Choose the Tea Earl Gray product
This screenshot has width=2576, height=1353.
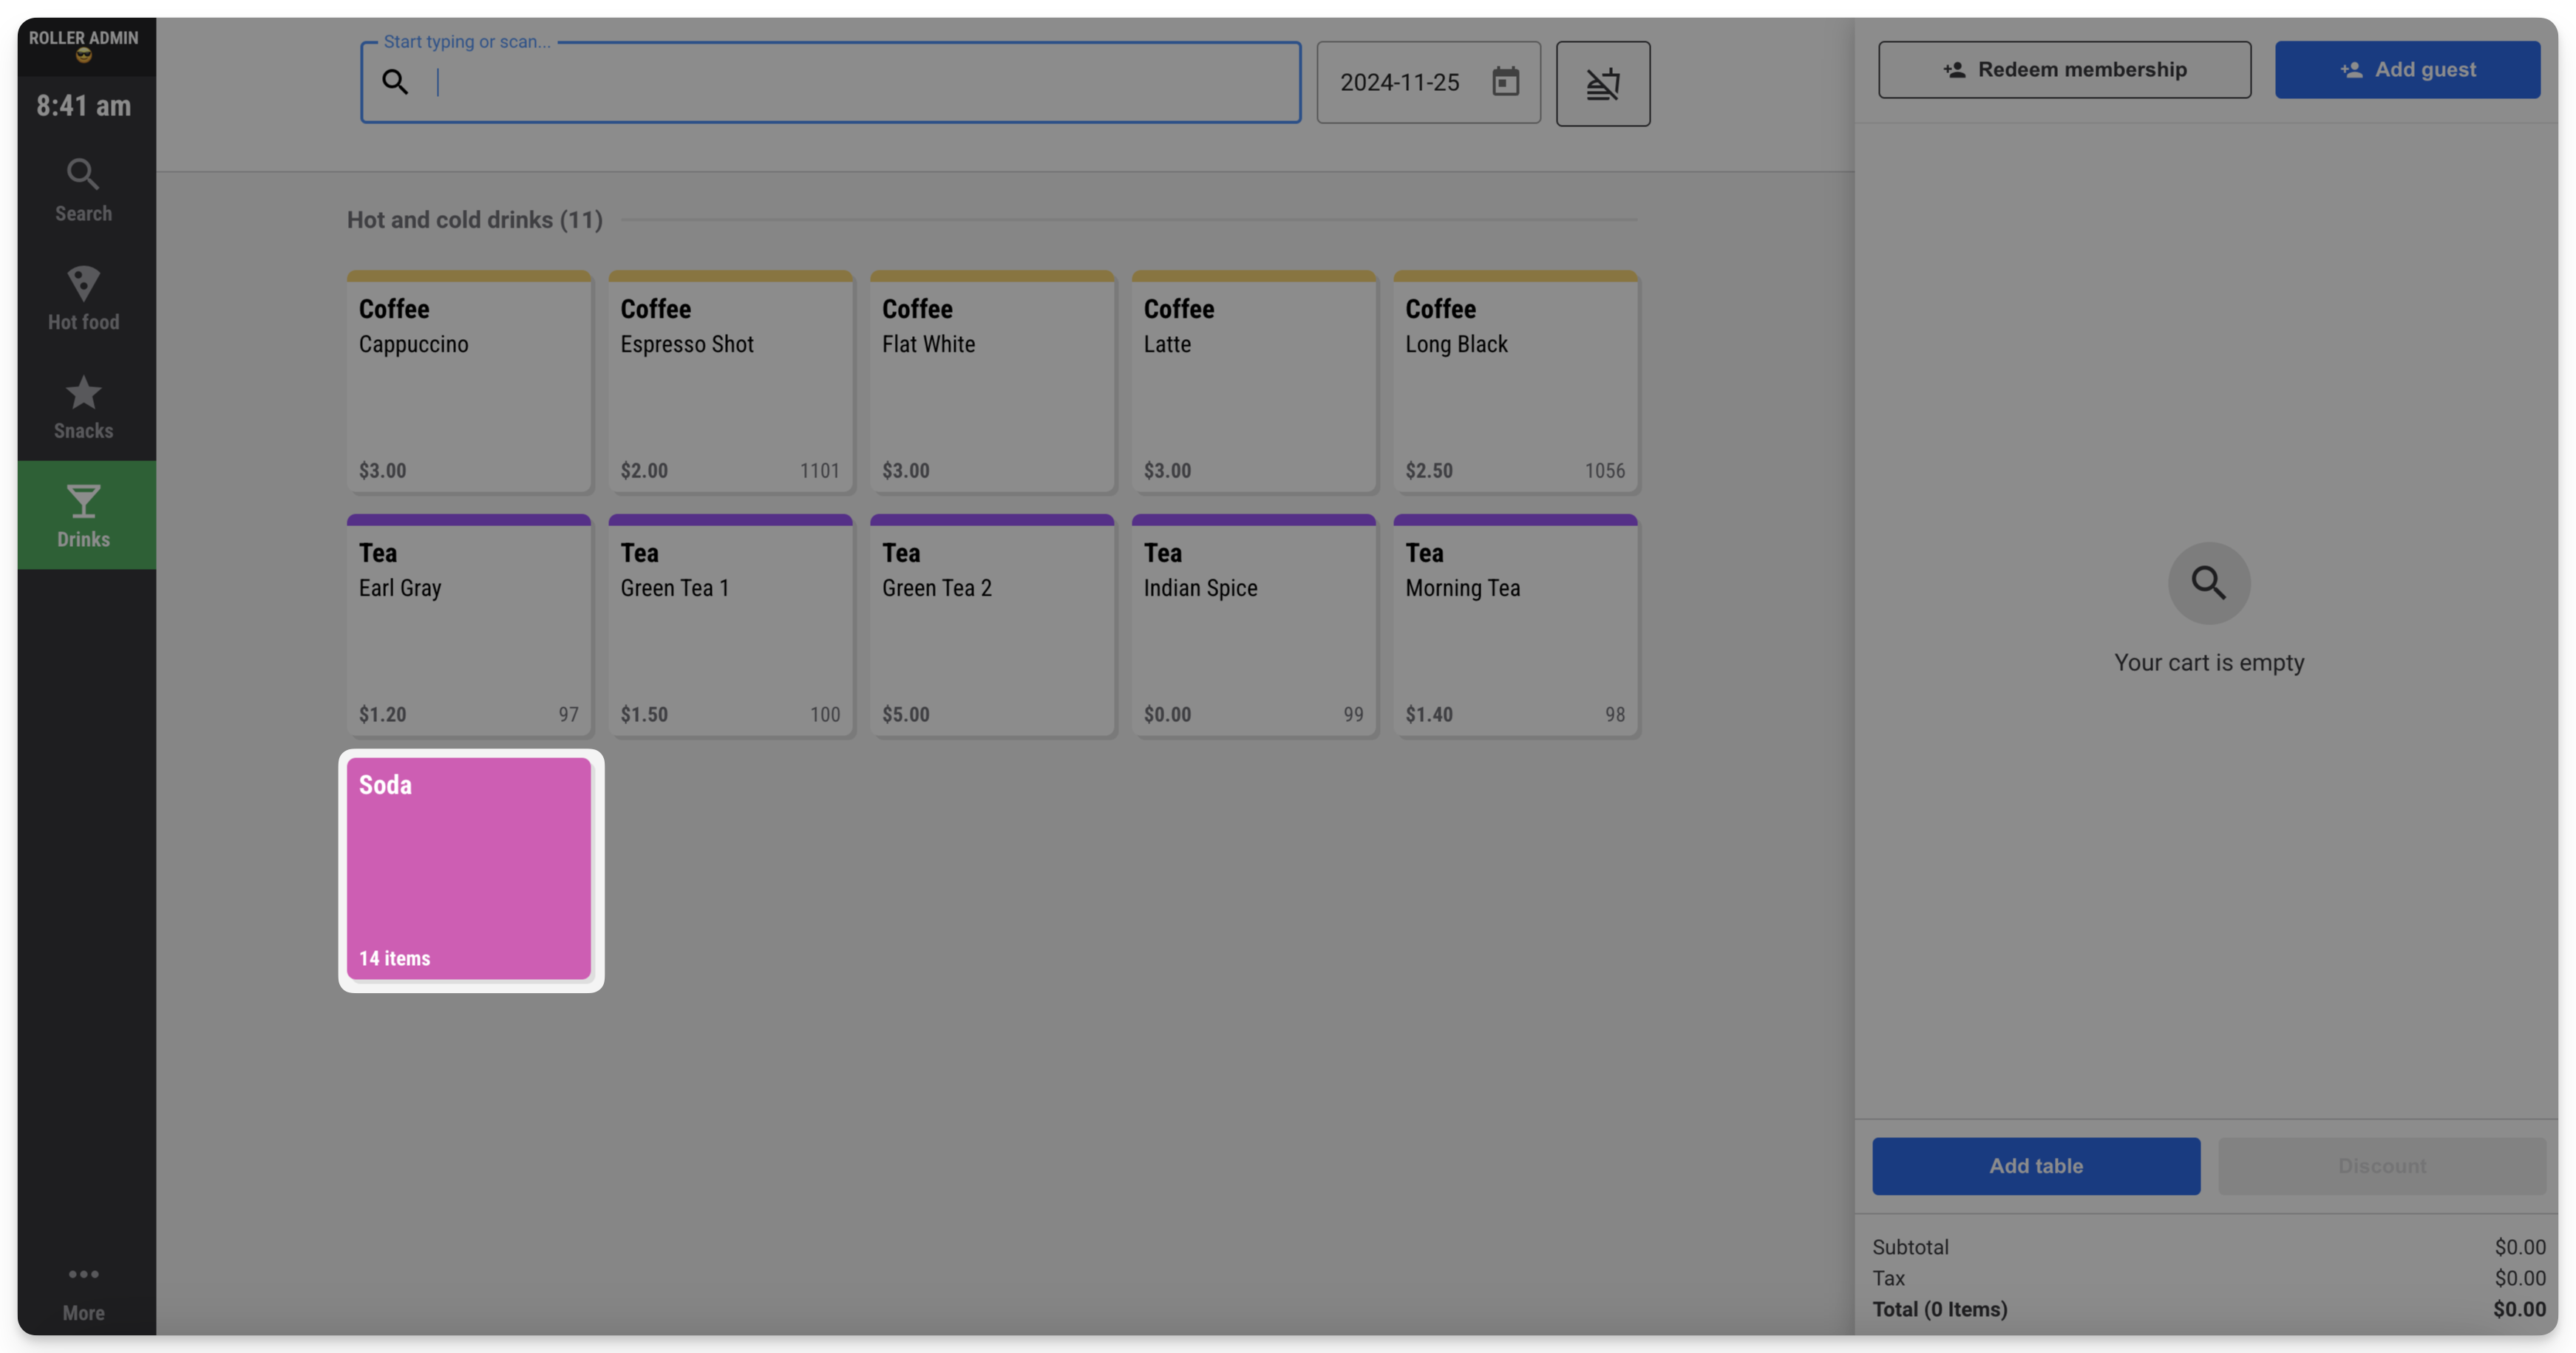pos(469,625)
